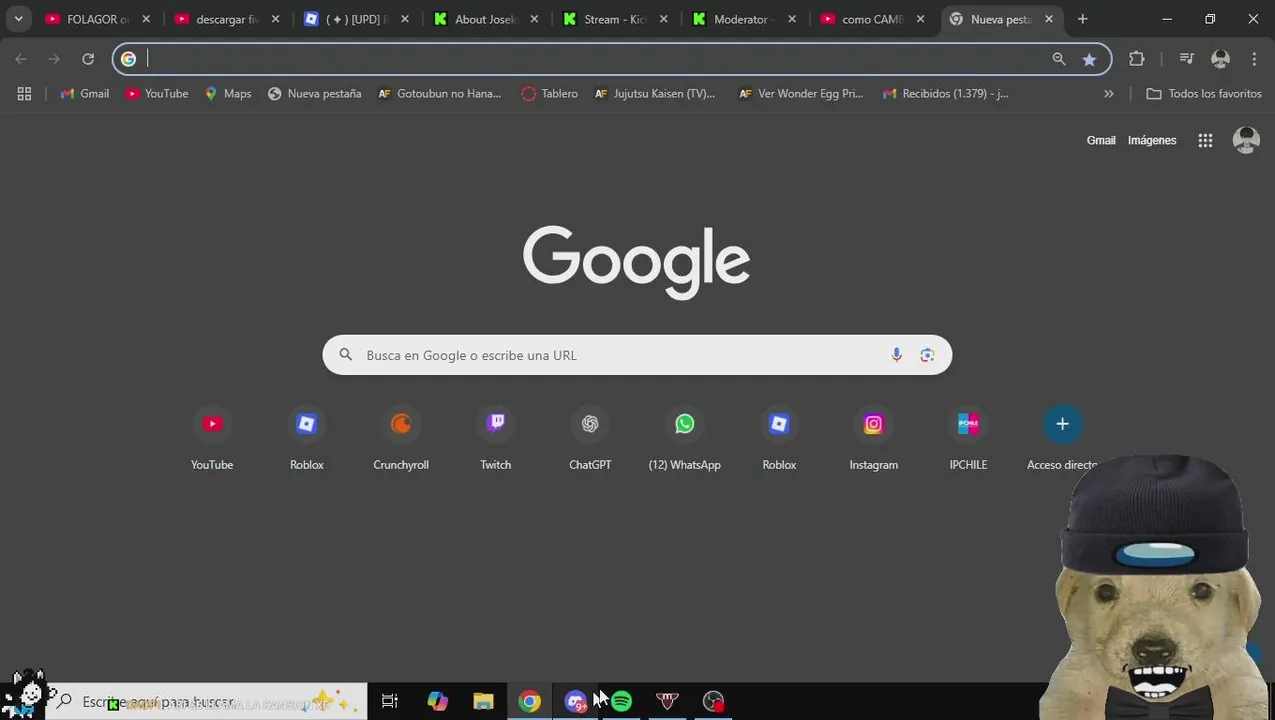The image size is (1275, 720).
Task: Open Chrome profile avatar in toolbar
Action: (x=1220, y=59)
